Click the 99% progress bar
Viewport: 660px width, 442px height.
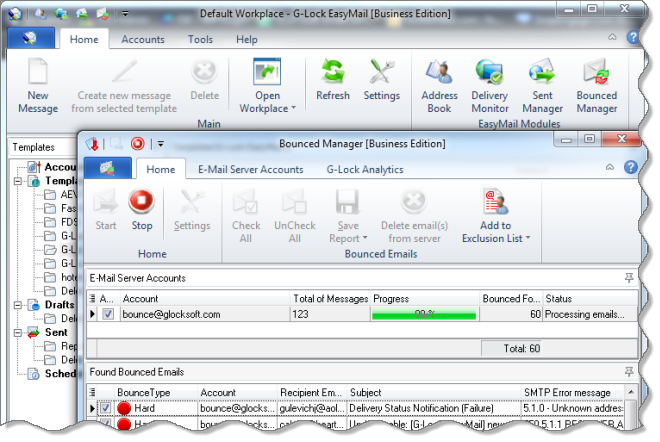(424, 314)
